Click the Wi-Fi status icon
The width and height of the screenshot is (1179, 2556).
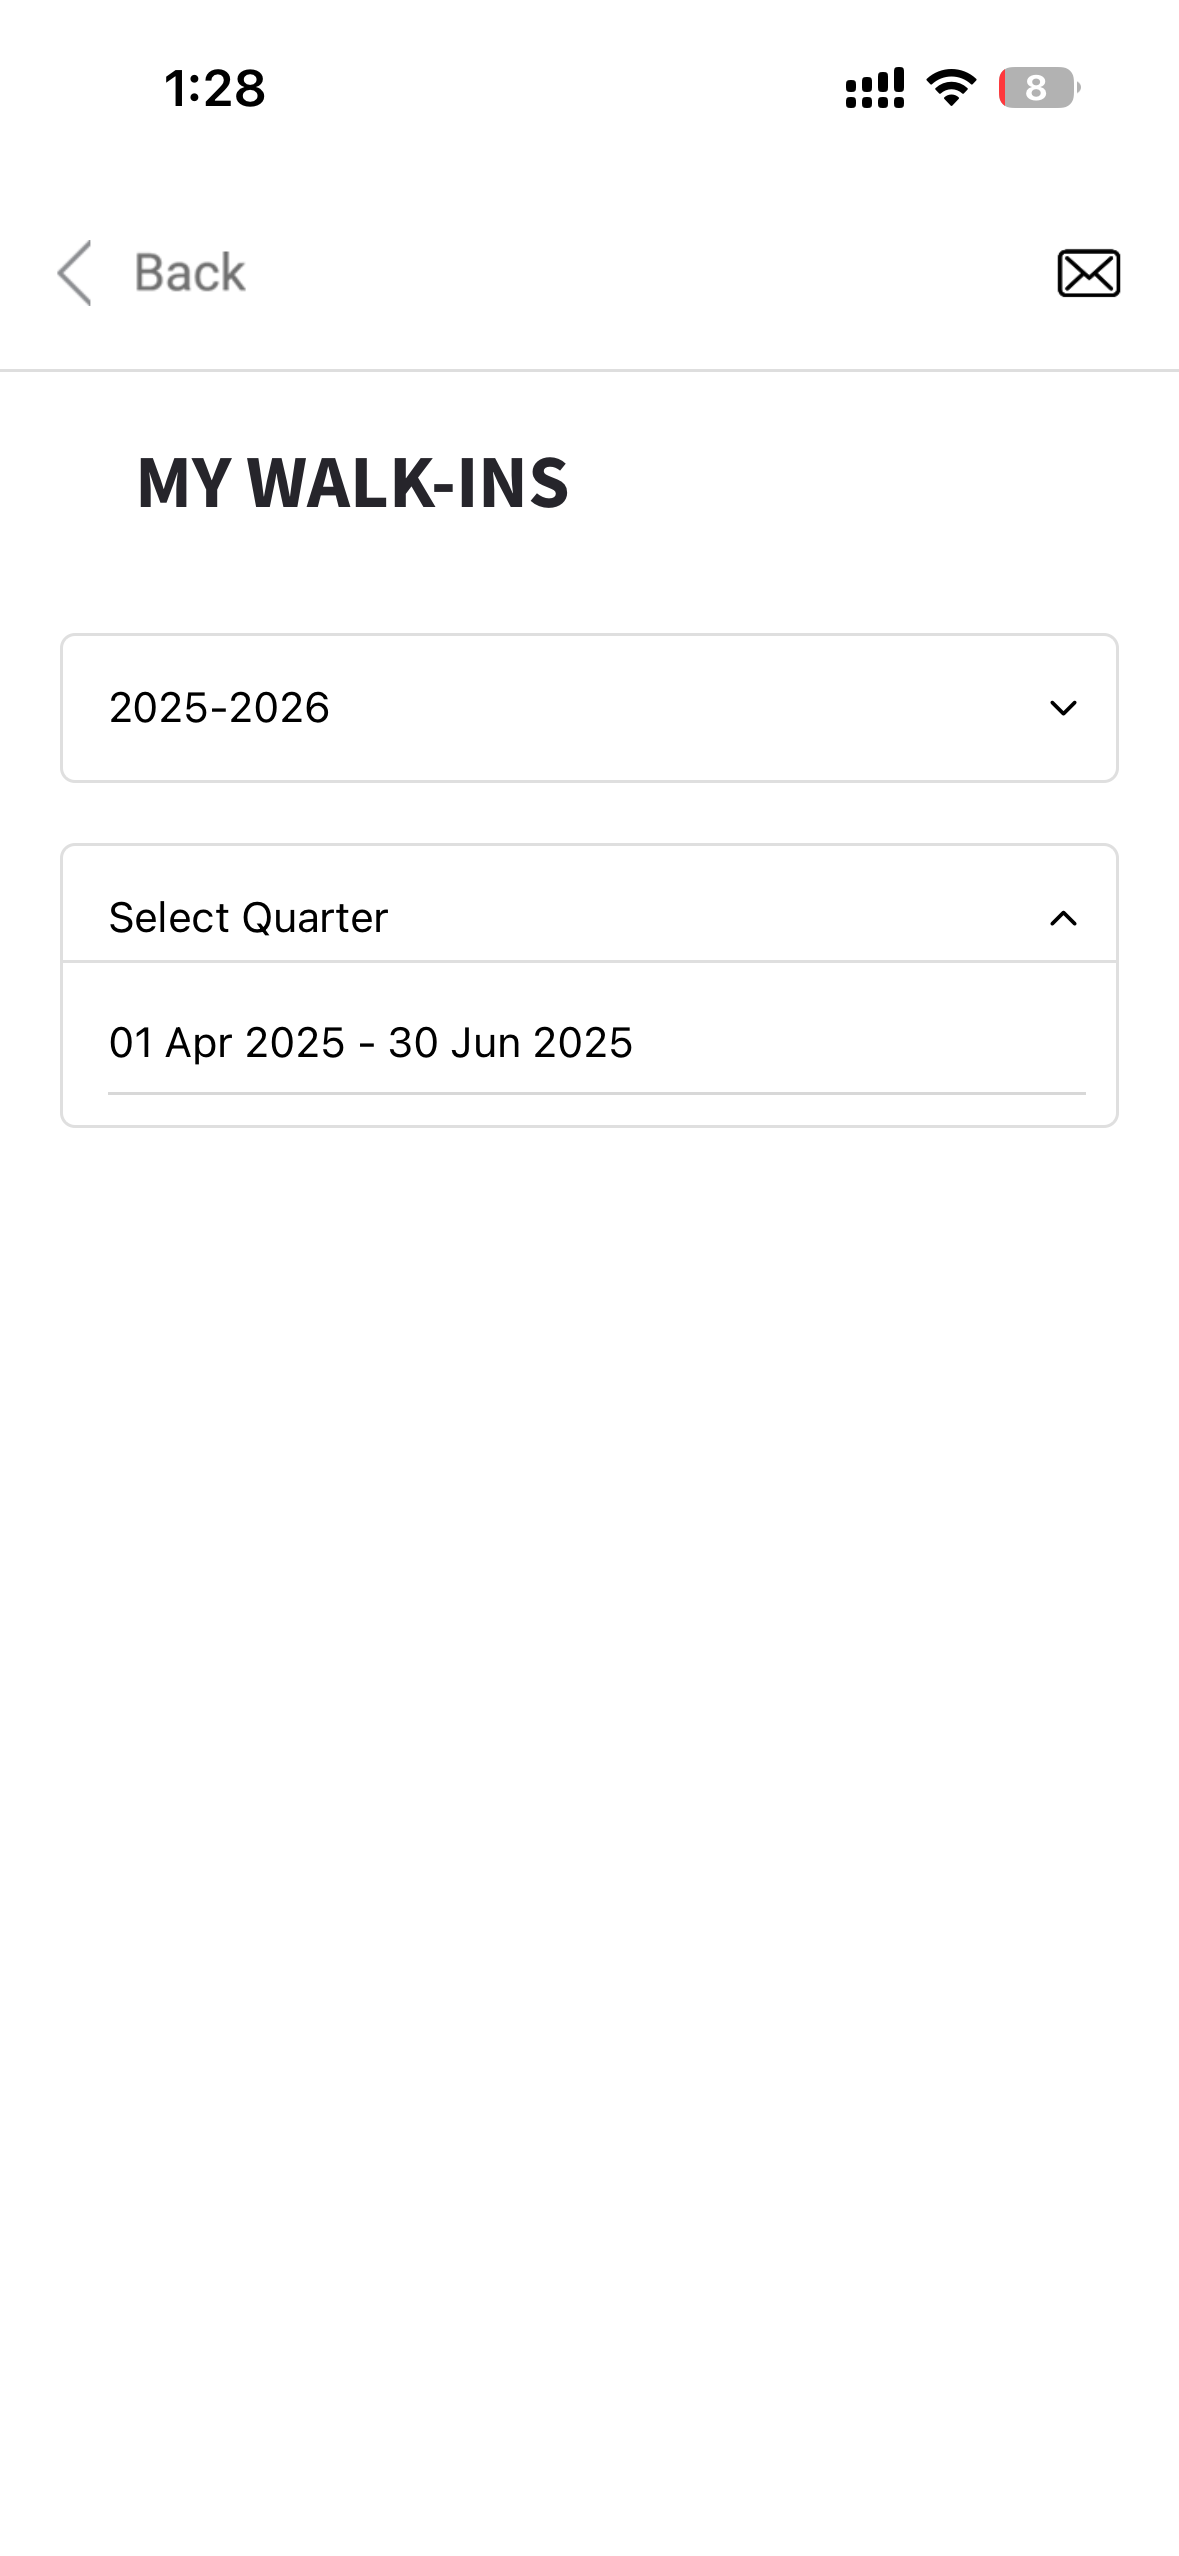tap(951, 88)
